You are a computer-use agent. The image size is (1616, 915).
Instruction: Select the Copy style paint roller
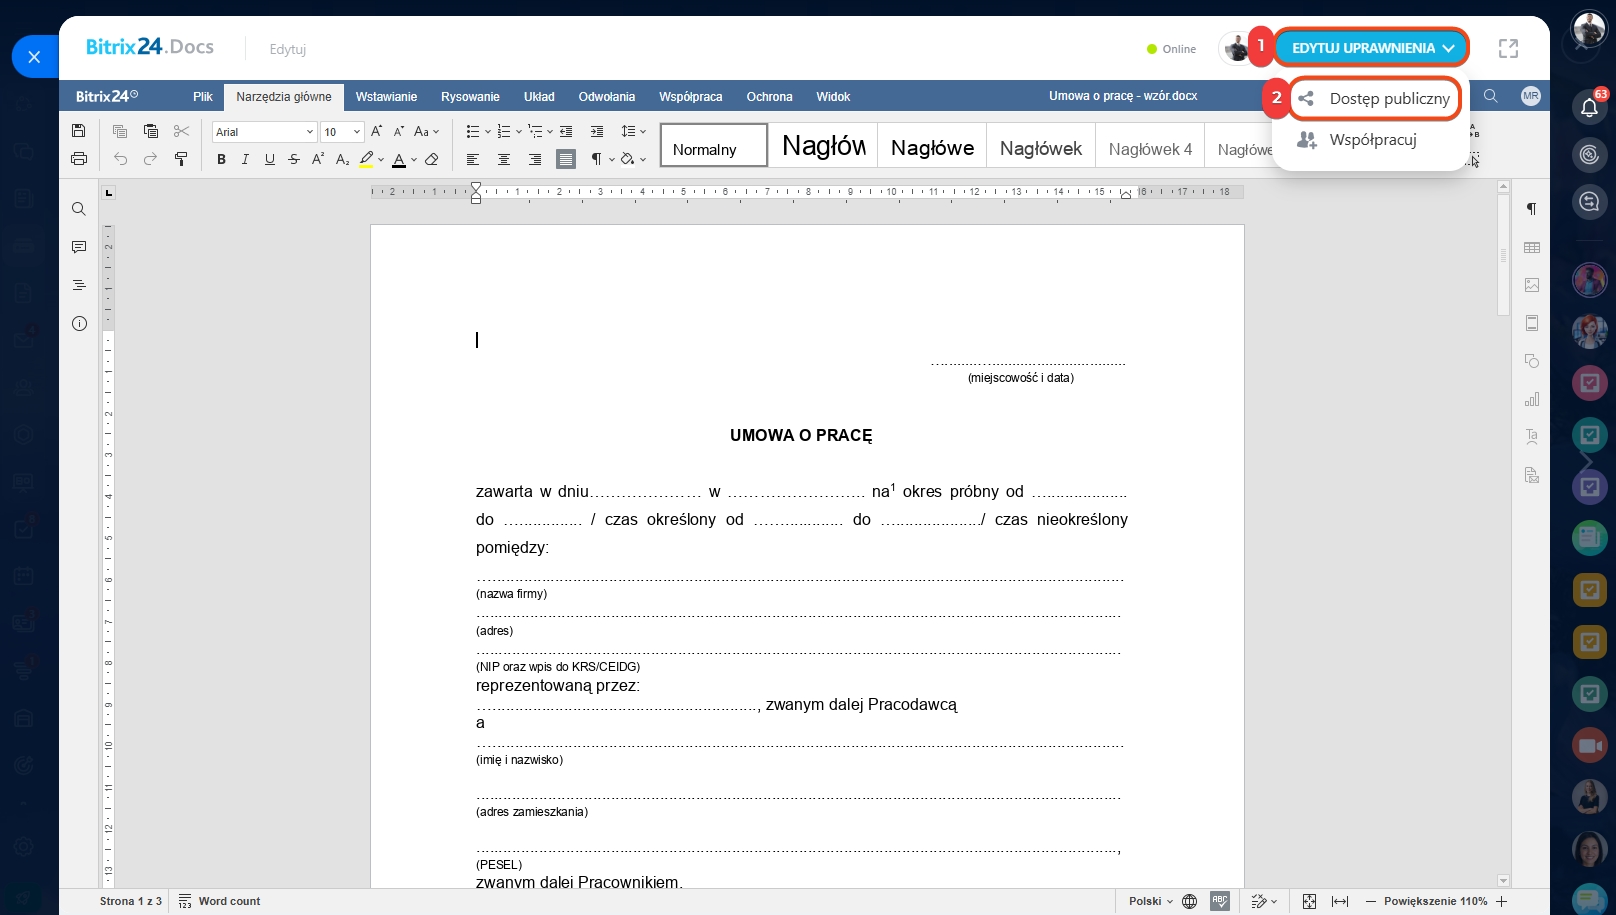point(181,158)
